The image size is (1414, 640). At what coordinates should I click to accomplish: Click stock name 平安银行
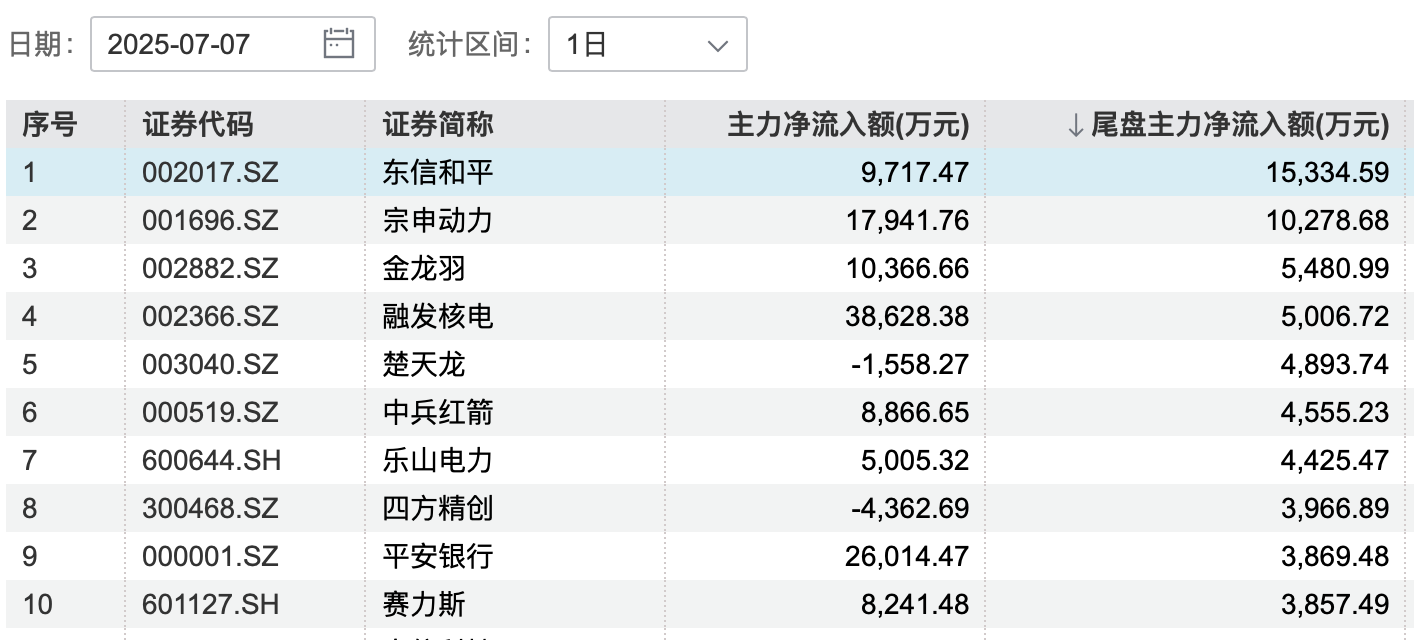[438, 556]
